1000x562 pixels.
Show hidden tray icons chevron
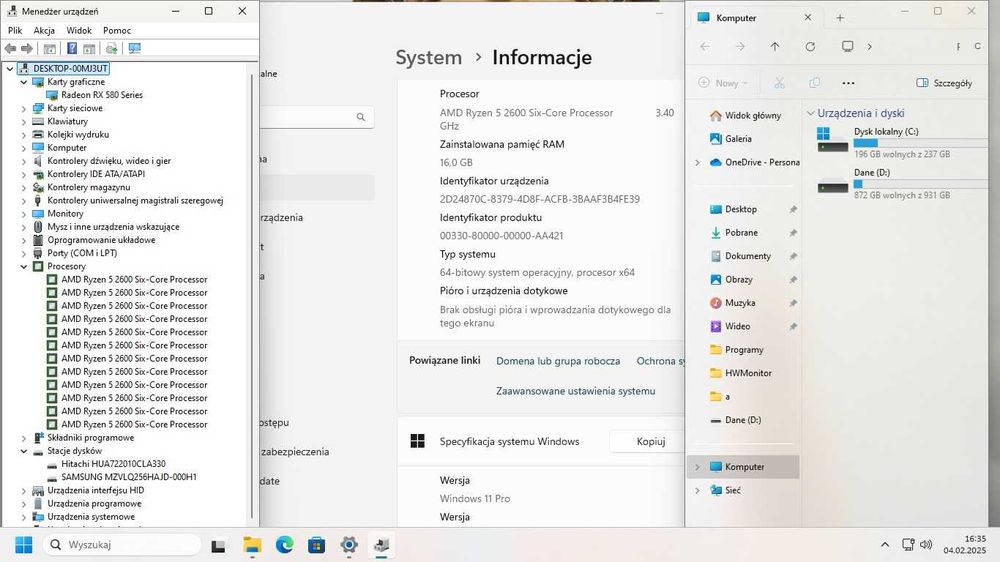pos(885,545)
